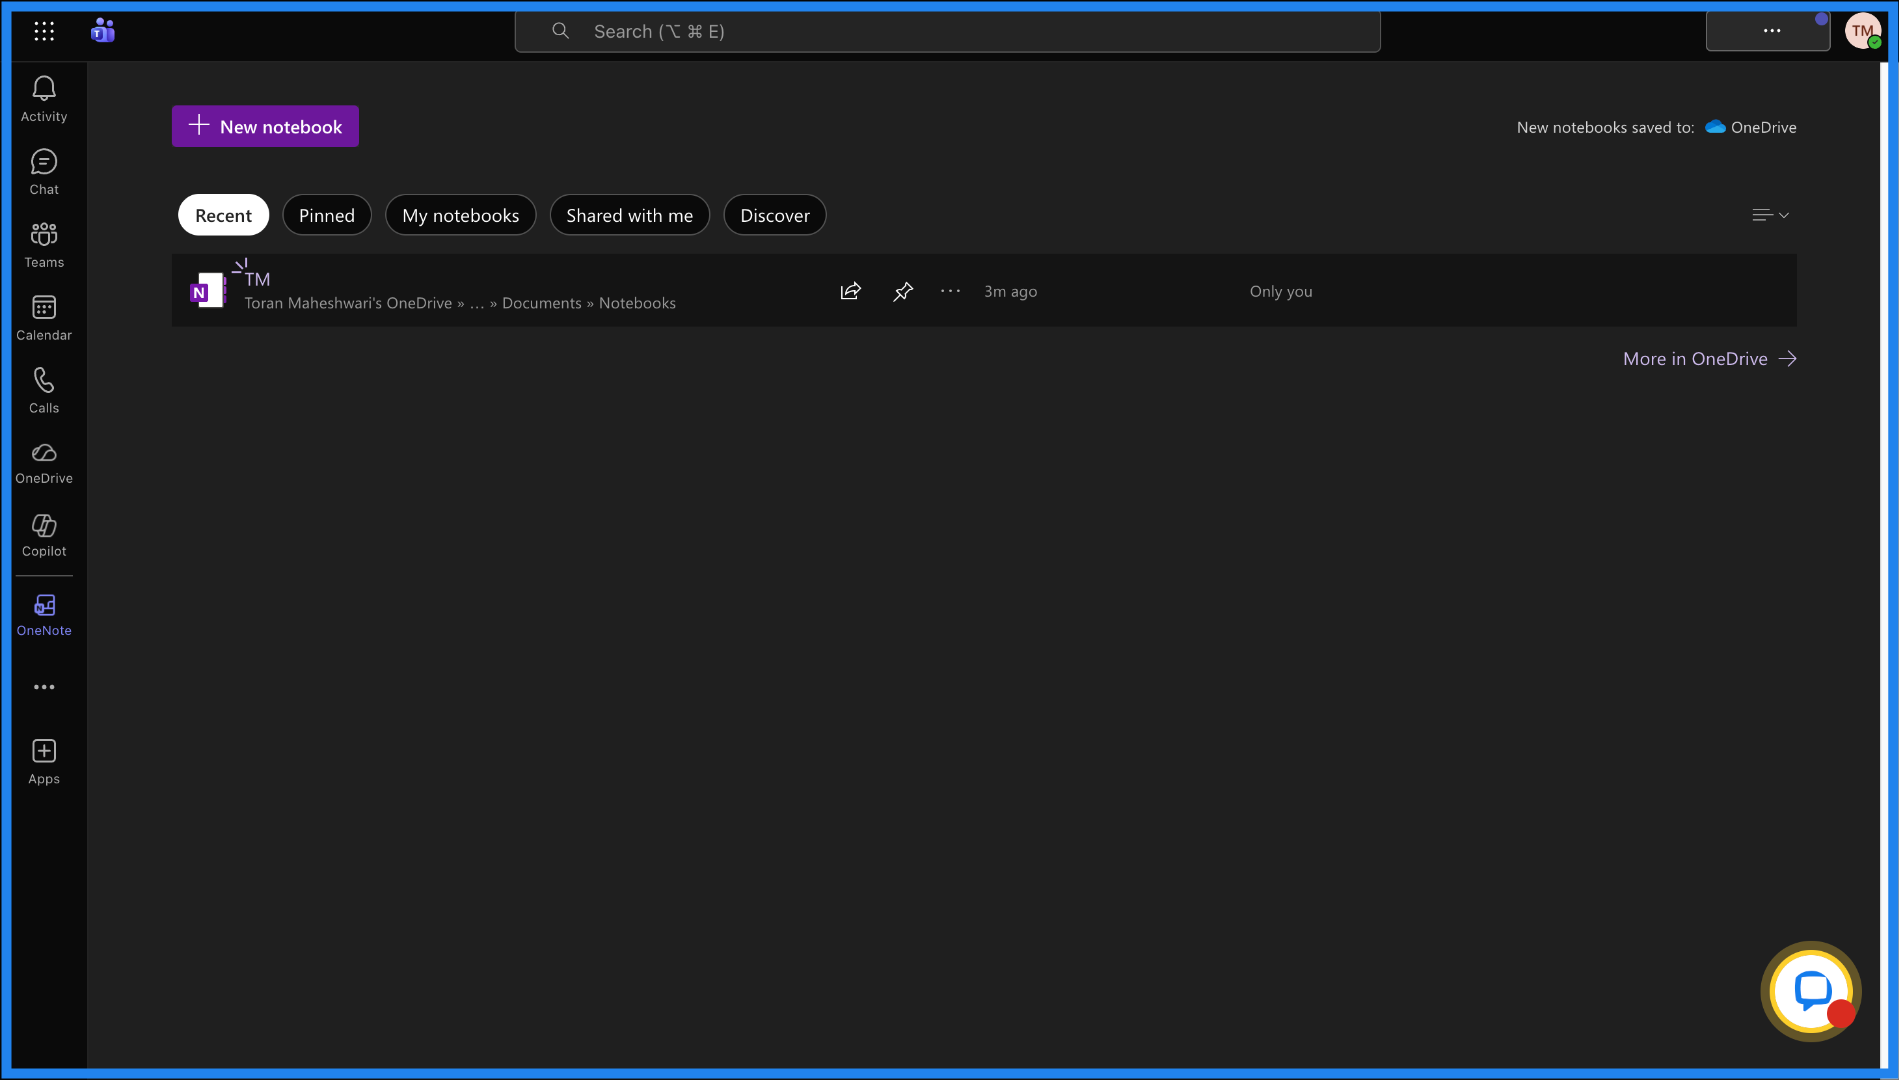Switch to the Recent tab
The height and width of the screenshot is (1080, 1899).
click(x=223, y=215)
